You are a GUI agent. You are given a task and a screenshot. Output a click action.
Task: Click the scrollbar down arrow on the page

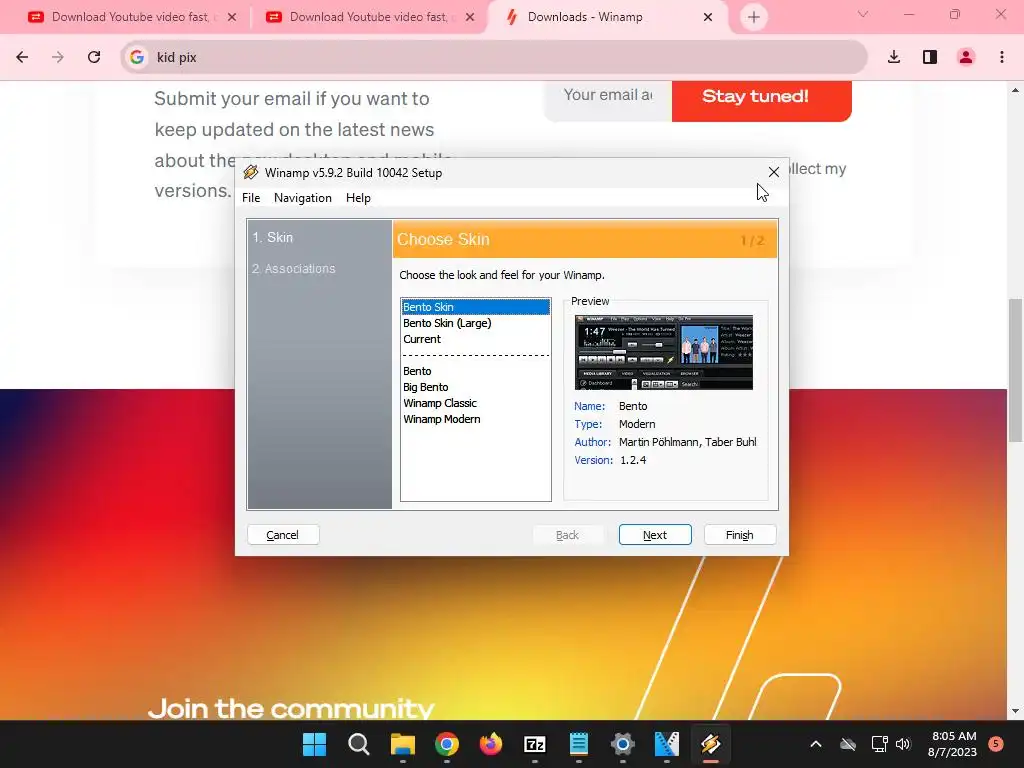click(x=1015, y=711)
